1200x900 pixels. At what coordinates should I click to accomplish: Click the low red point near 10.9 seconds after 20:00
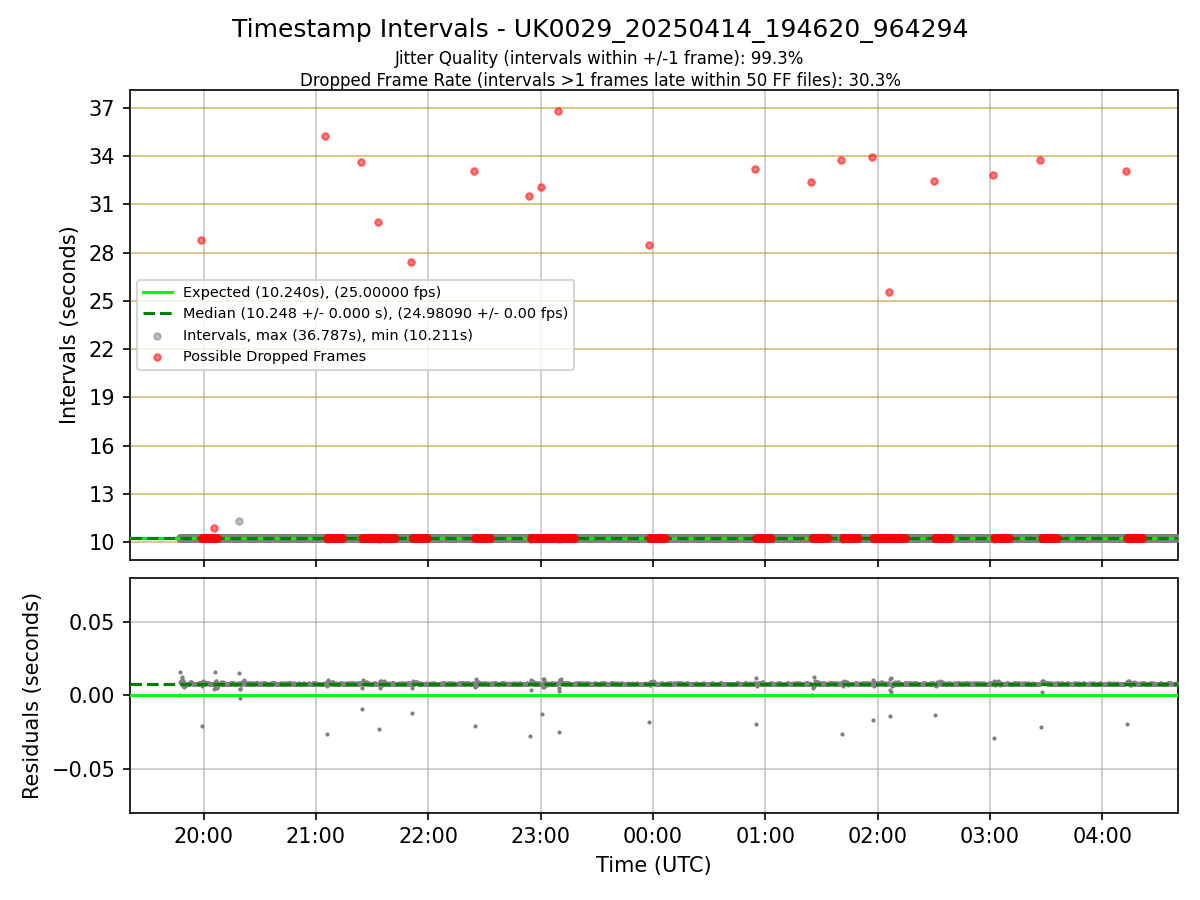pos(214,528)
